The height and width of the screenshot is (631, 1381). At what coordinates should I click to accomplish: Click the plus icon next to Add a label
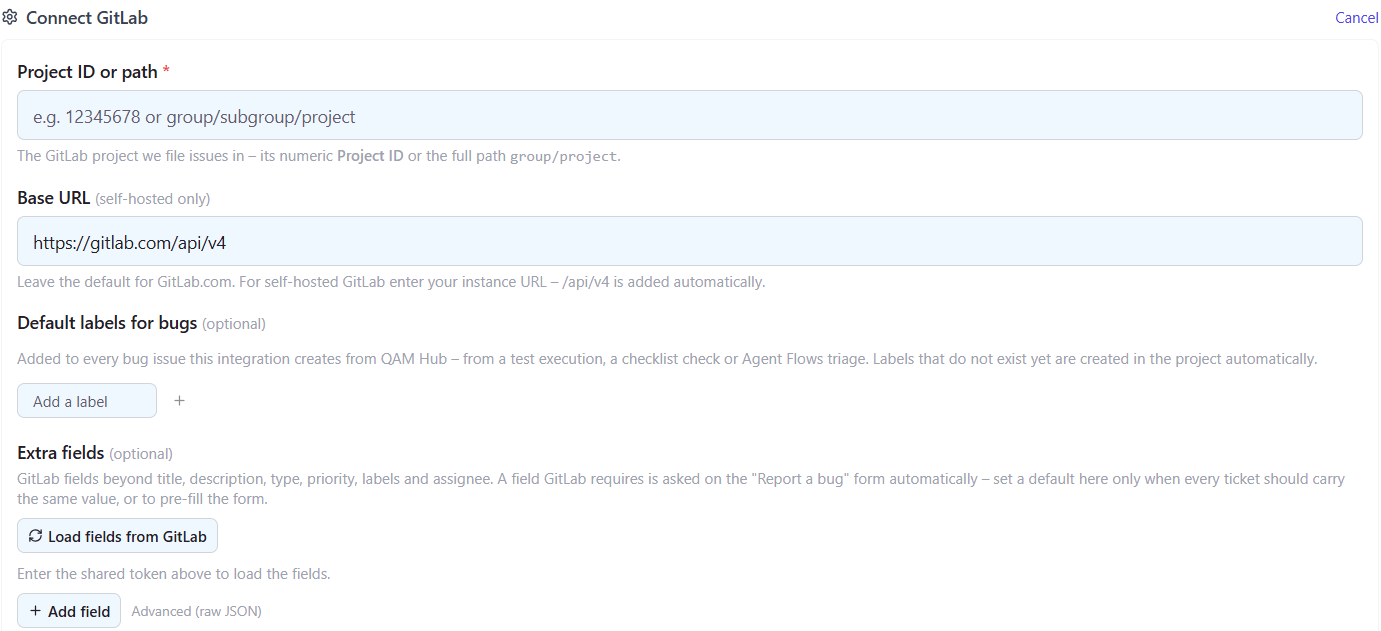180,401
